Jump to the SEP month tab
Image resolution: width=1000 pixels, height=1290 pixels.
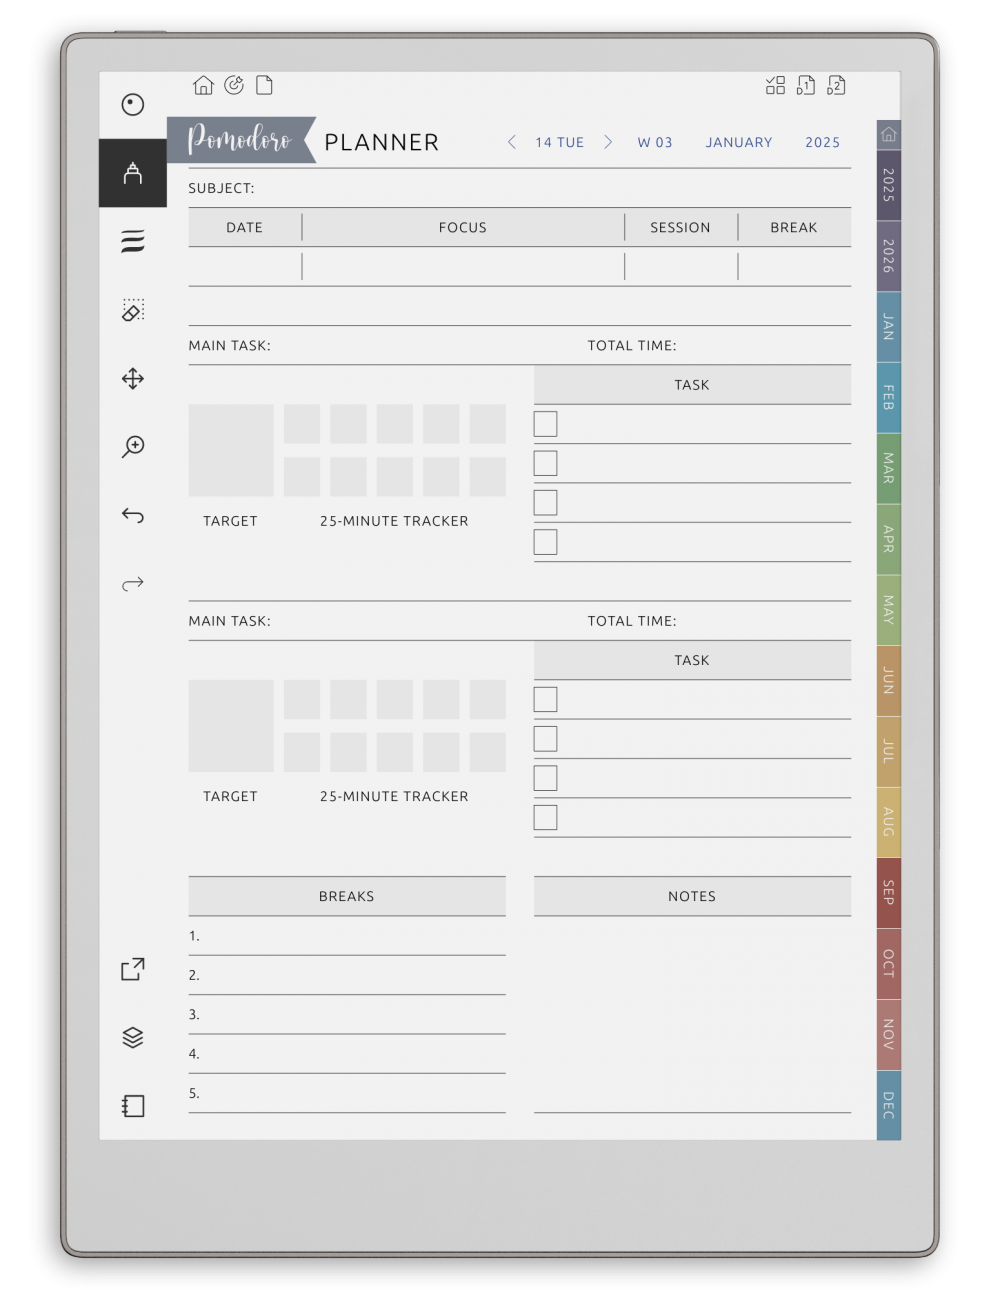pos(888,893)
